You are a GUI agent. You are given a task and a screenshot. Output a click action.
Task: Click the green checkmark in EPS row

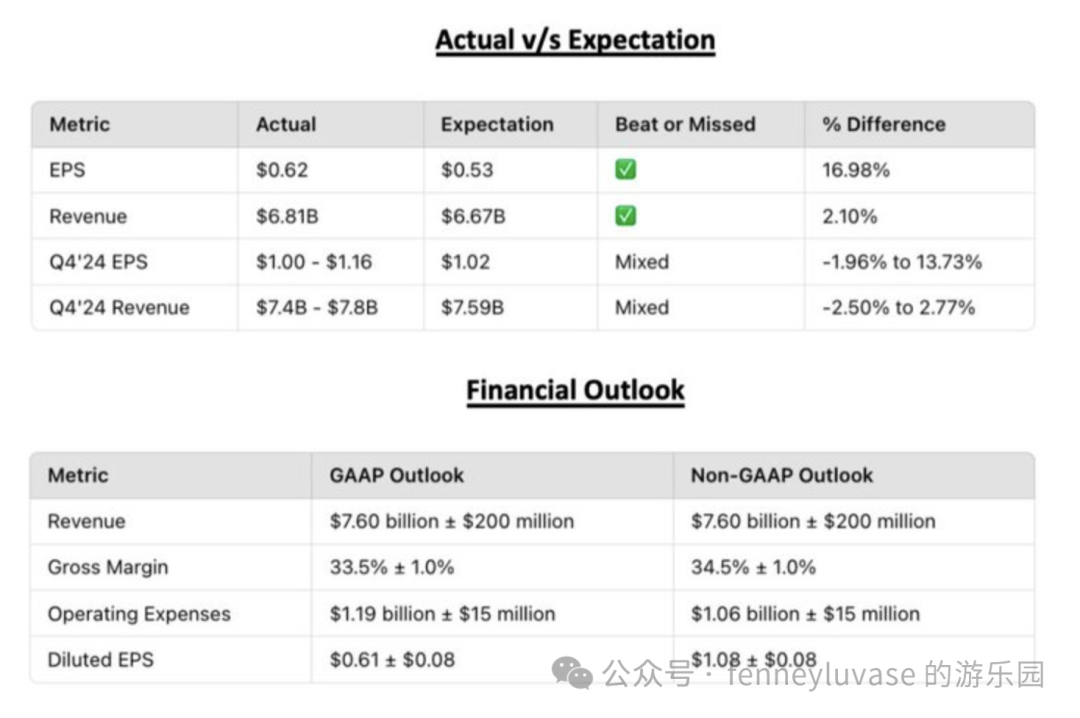point(625,170)
